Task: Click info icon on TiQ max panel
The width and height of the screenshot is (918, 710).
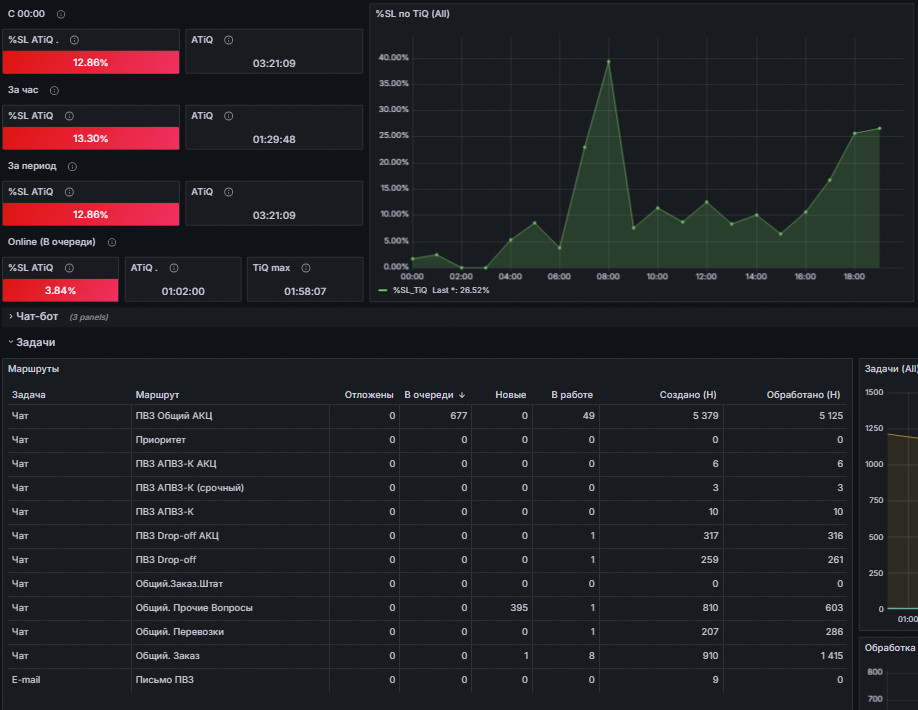Action: click(x=306, y=268)
